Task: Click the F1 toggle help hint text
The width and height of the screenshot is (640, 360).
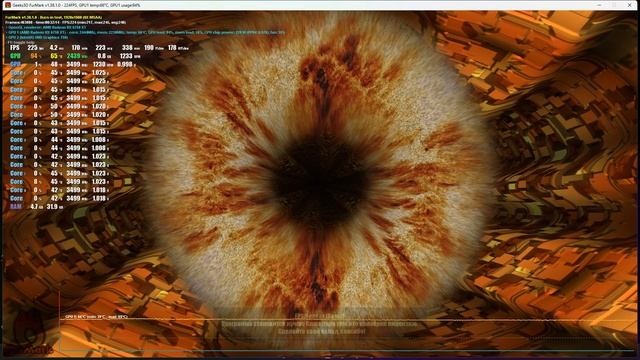Action: click(x=21, y=42)
